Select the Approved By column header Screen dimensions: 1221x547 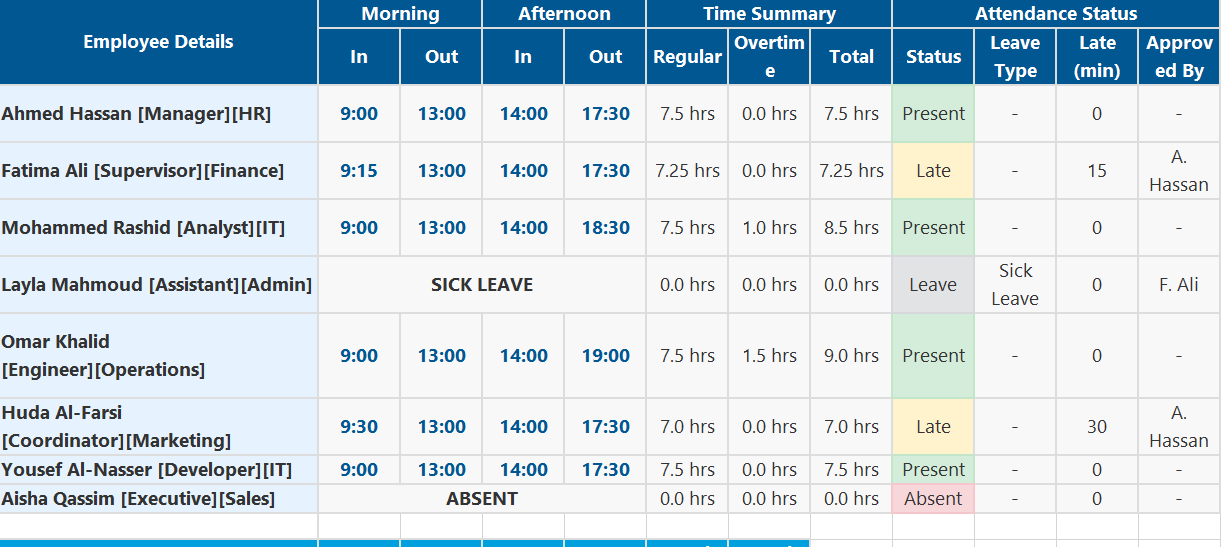point(1179,57)
